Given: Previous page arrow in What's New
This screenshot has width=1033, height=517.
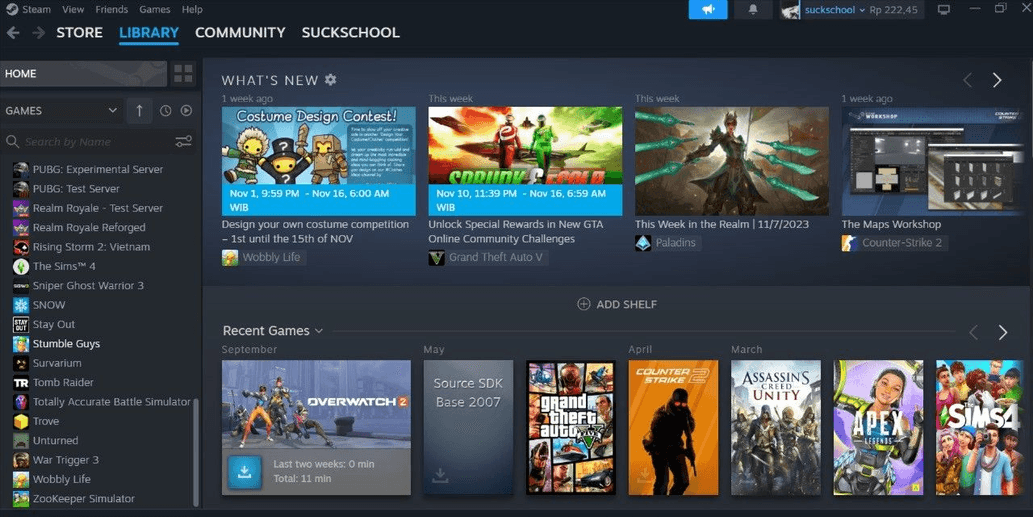Looking at the screenshot, I should click(968, 80).
